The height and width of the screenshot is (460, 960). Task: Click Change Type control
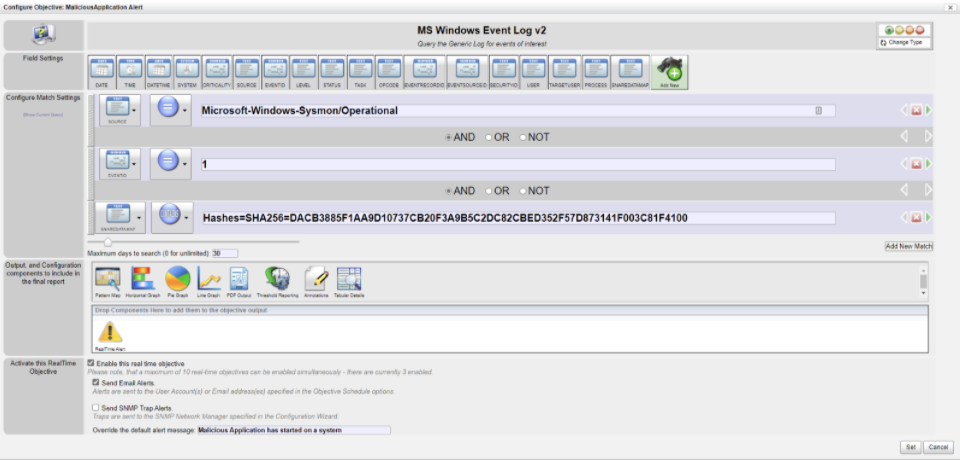(905, 42)
